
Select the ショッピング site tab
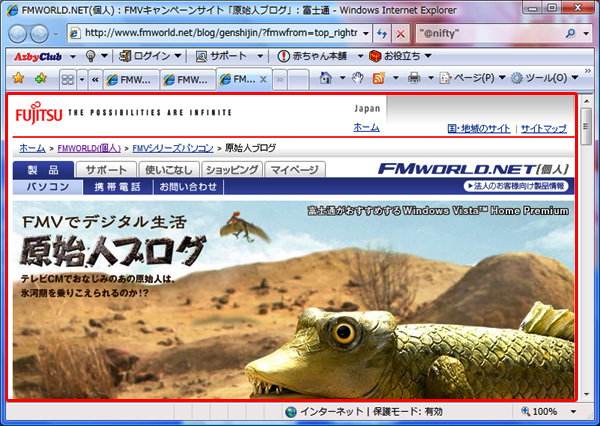[232, 170]
